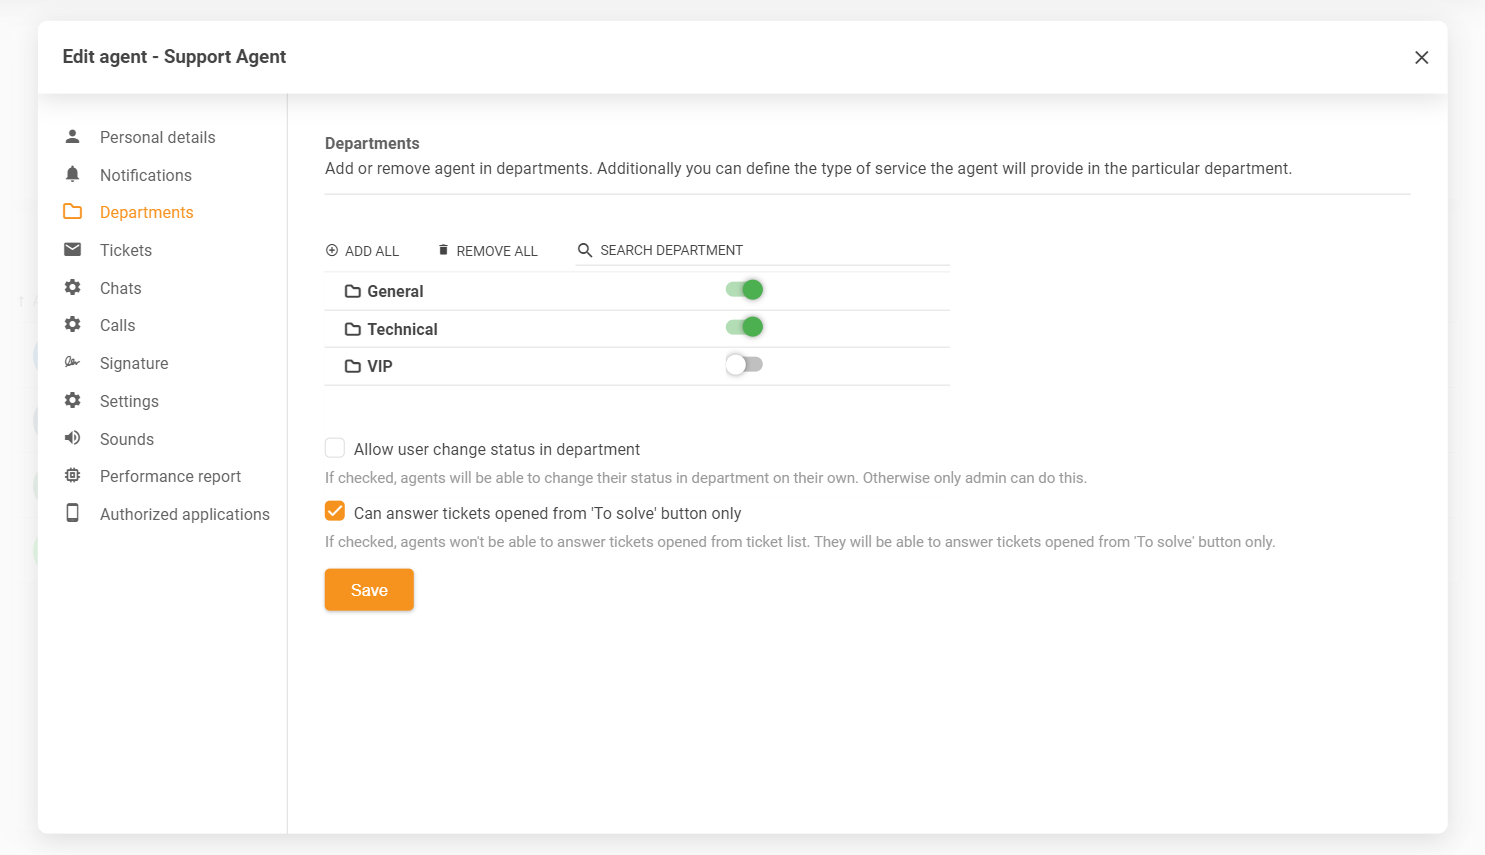Click REMOVE ALL departments

pos(488,251)
